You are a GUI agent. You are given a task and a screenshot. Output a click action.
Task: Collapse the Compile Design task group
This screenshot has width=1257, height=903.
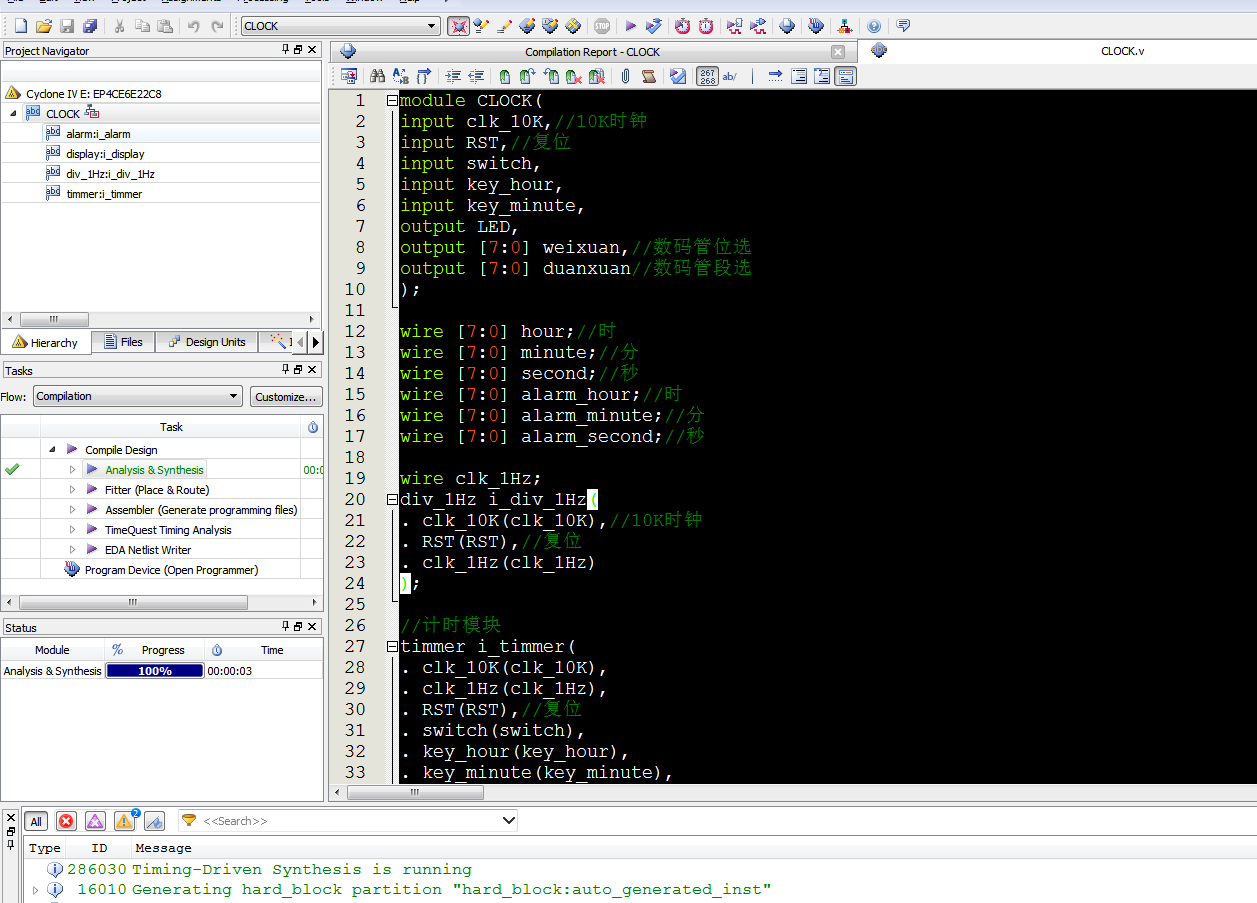pyautogui.click(x=52, y=450)
